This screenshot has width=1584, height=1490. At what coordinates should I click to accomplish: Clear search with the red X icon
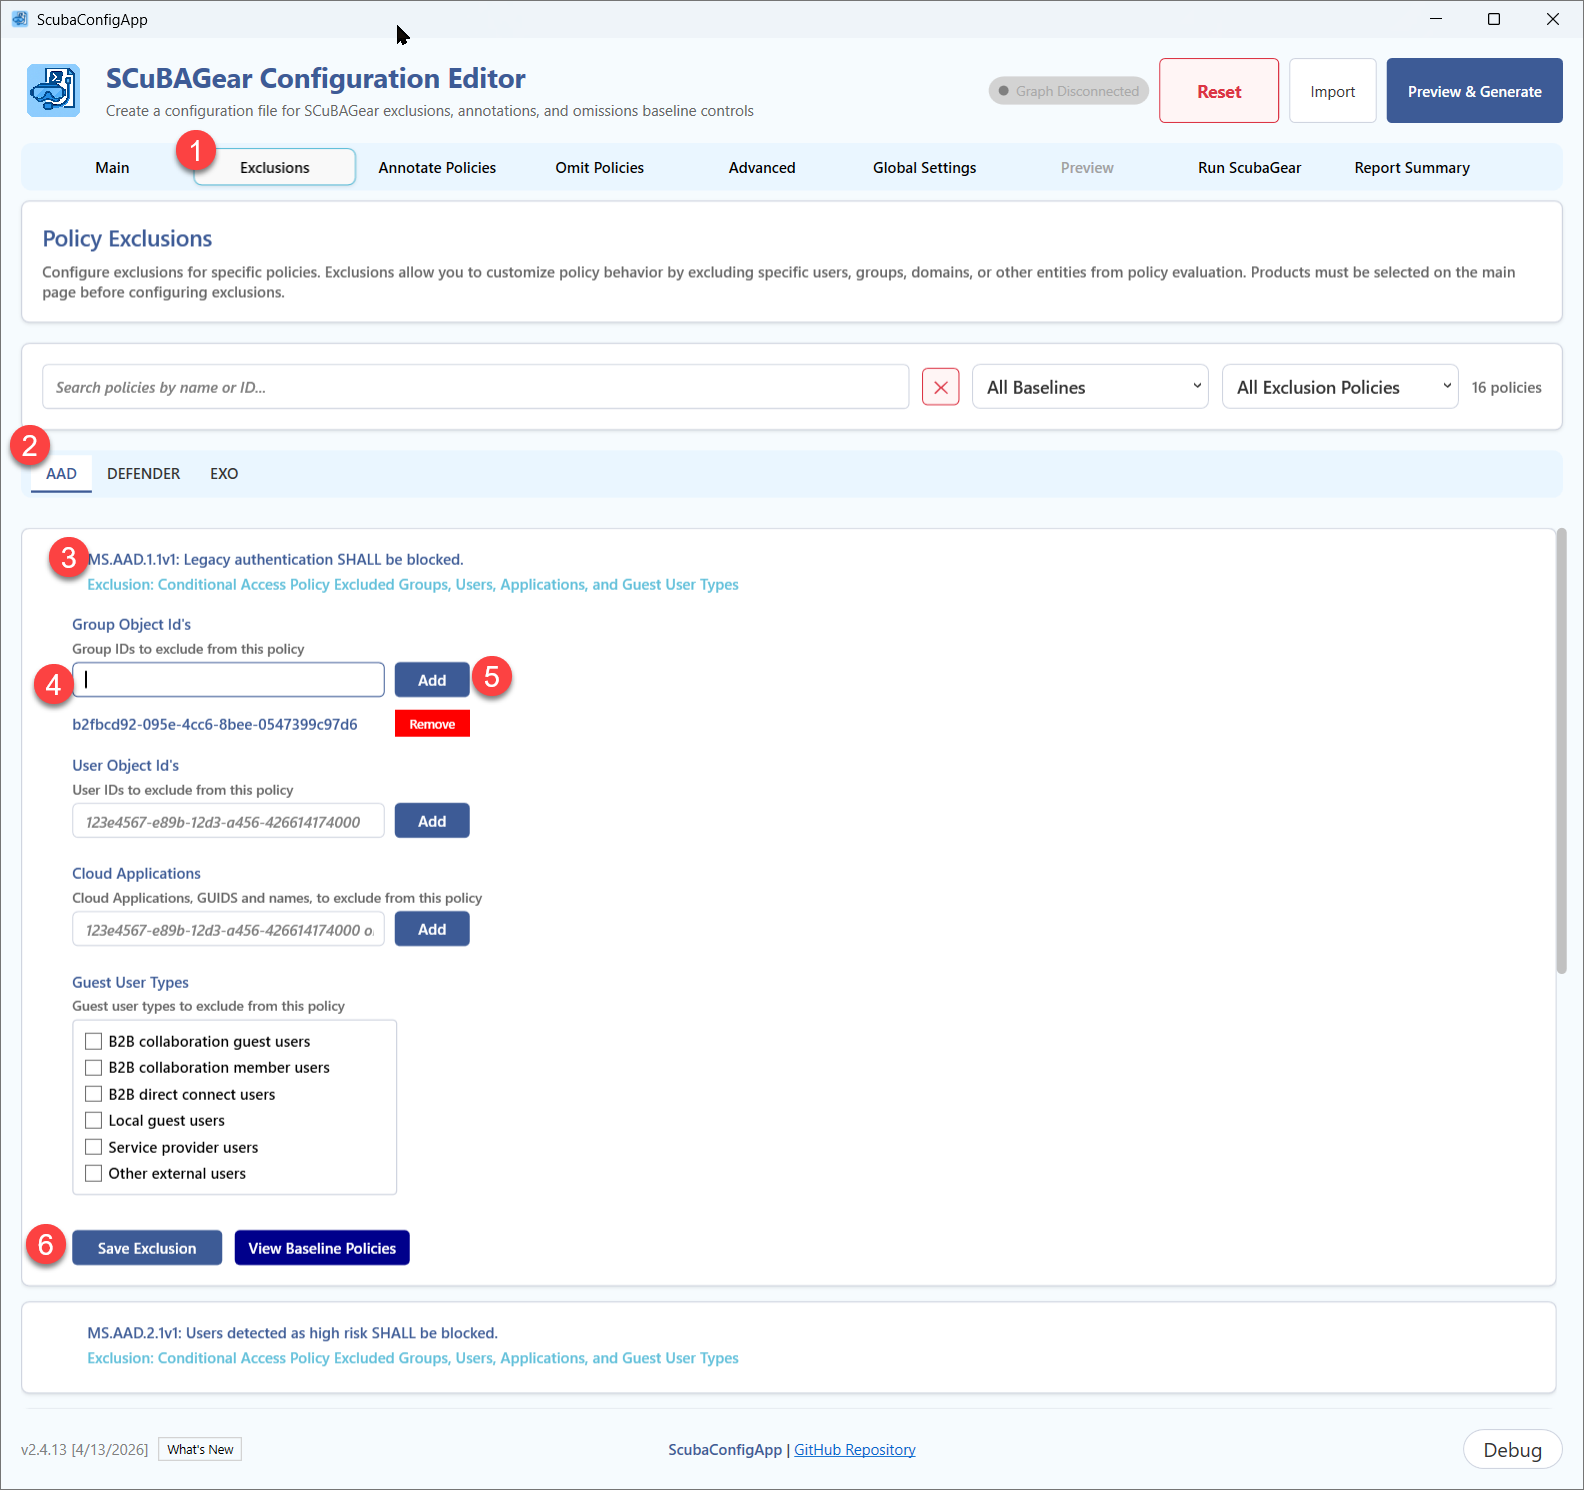click(x=940, y=387)
